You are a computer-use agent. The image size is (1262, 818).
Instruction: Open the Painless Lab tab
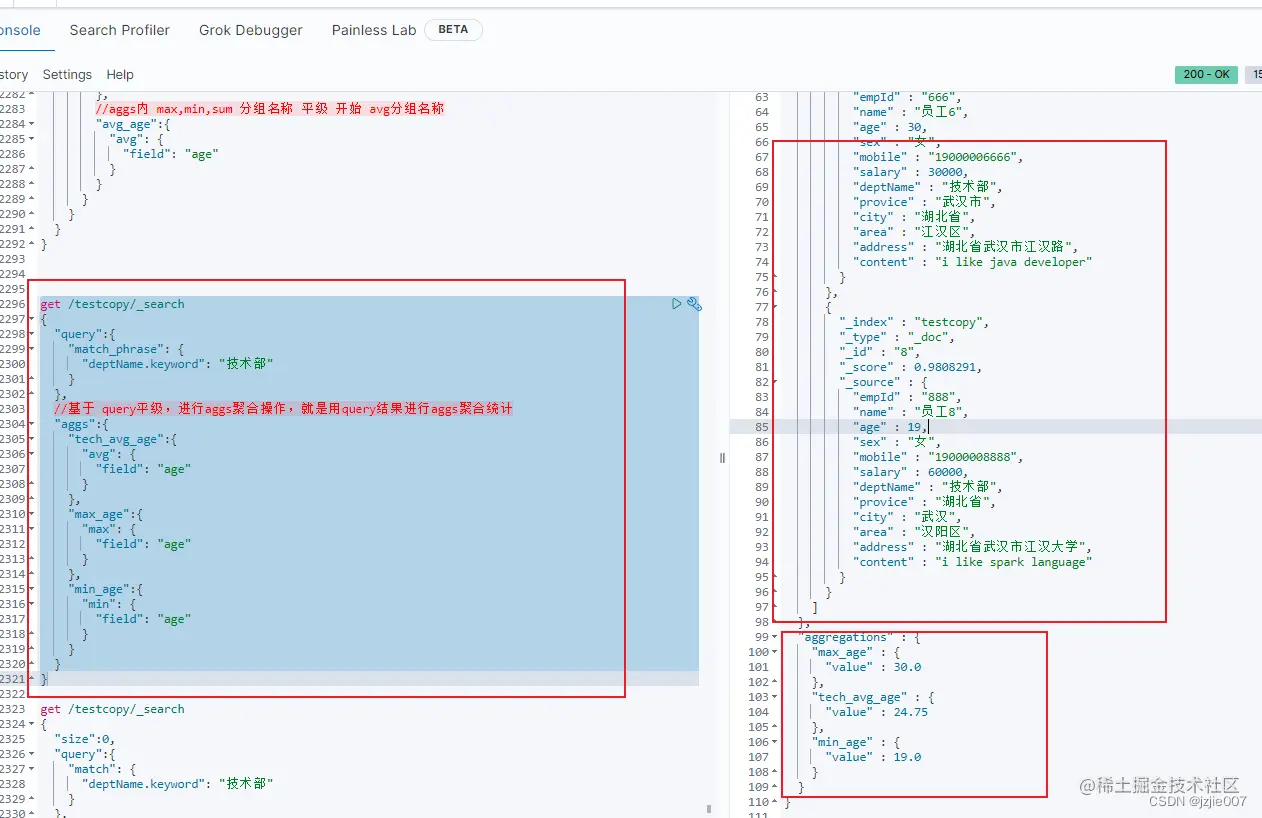(373, 30)
